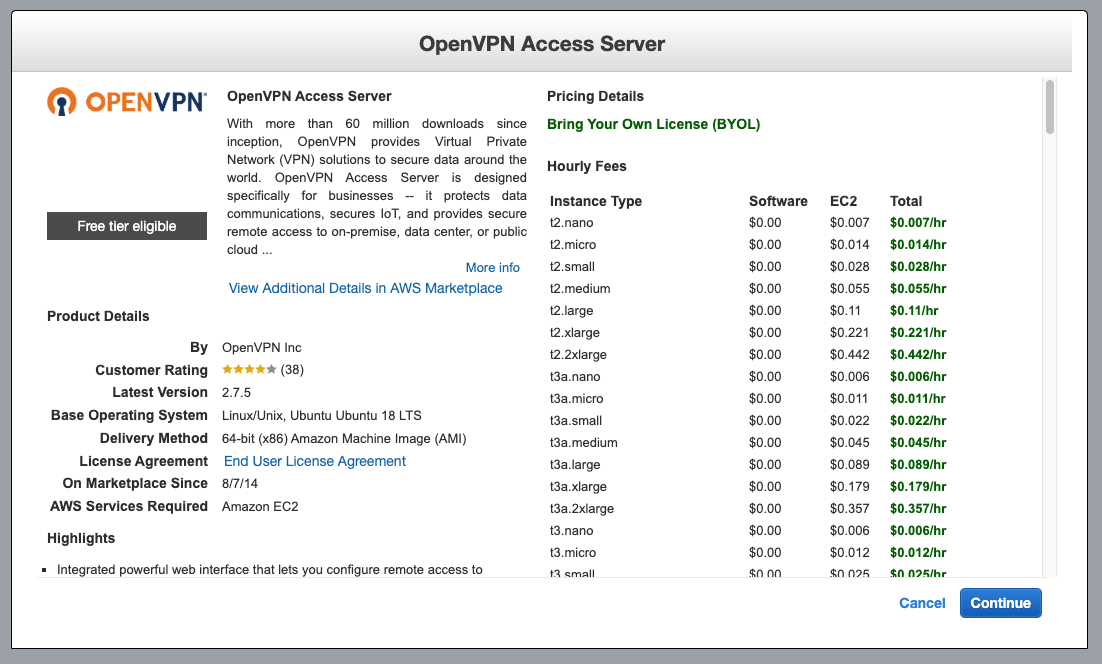Click the 64-bit (x86) Amazon Machine Image value
Viewport: 1102px width, 664px height.
click(x=344, y=438)
